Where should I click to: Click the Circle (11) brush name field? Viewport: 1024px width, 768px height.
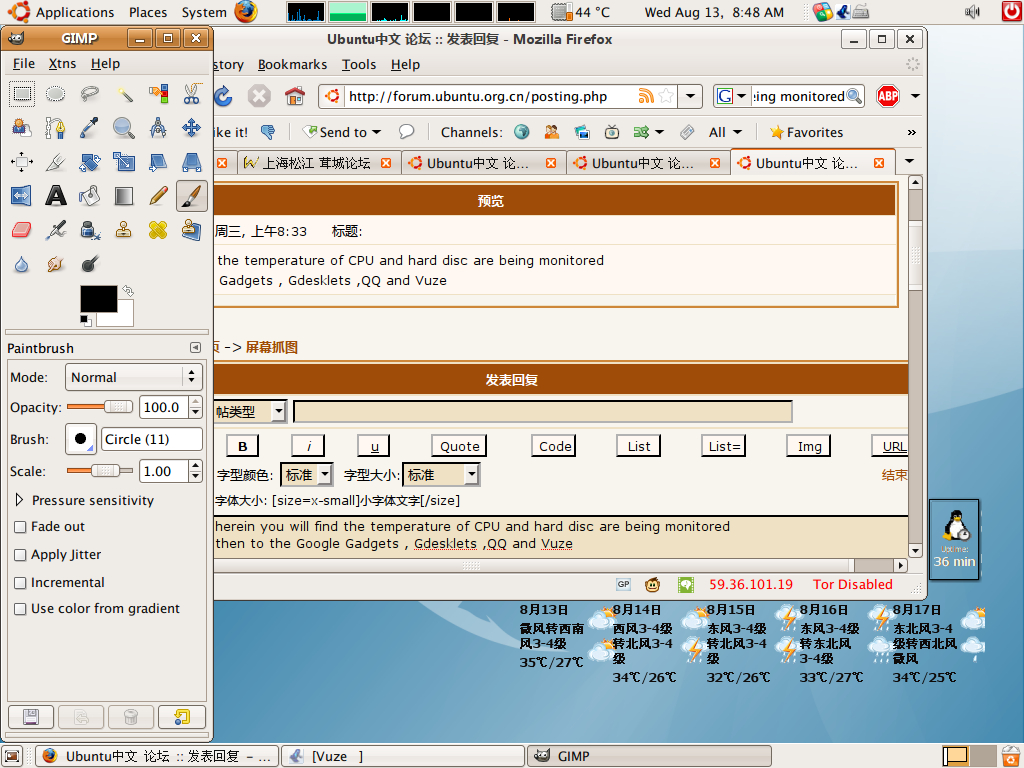[152, 439]
